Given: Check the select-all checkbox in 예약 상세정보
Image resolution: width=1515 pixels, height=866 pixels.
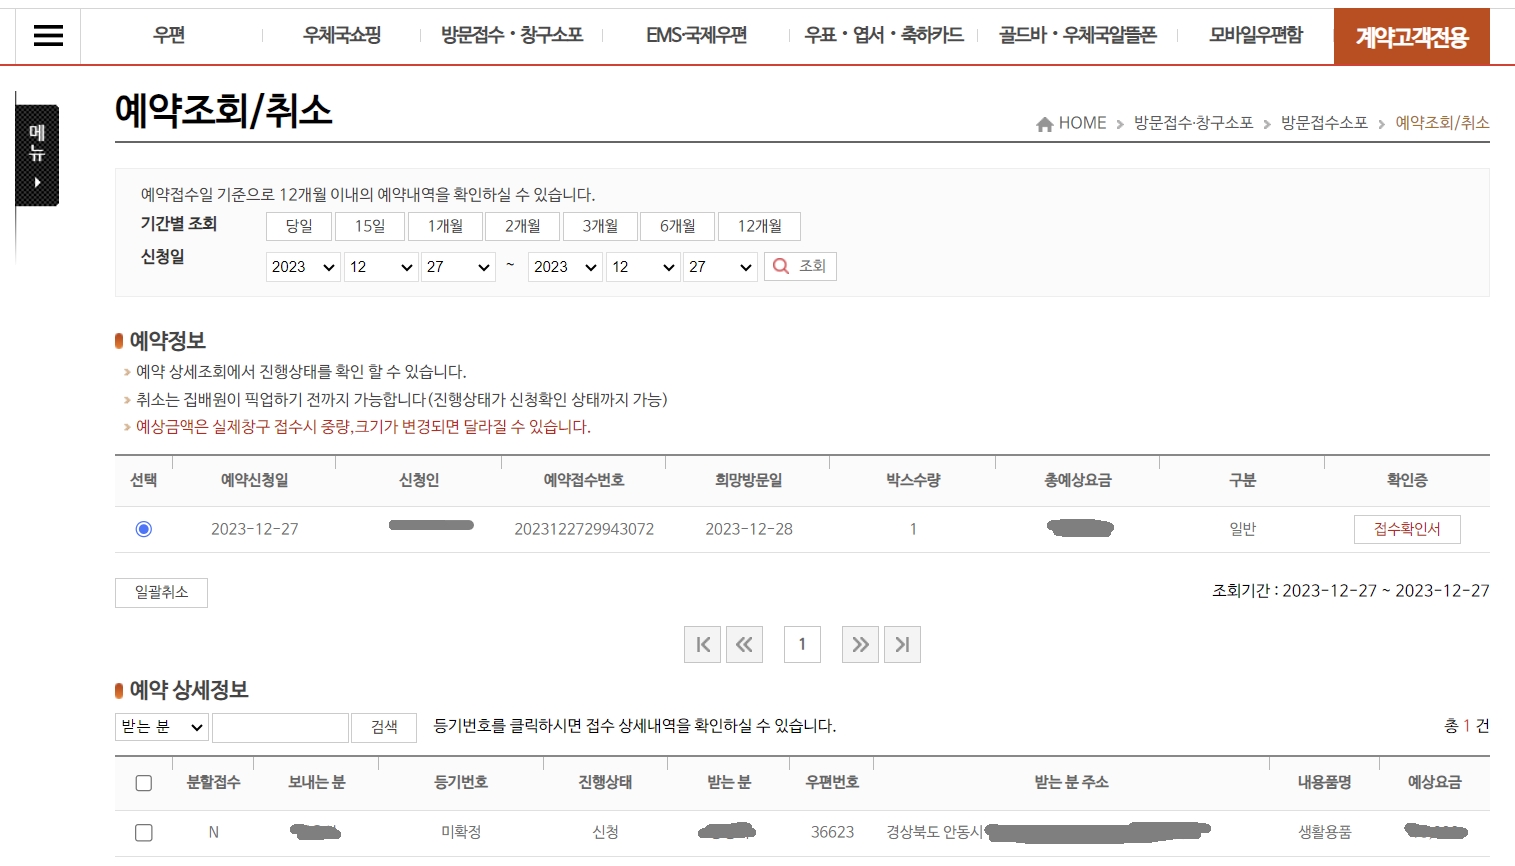Looking at the screenshot, I should click(x=143, y=783).
